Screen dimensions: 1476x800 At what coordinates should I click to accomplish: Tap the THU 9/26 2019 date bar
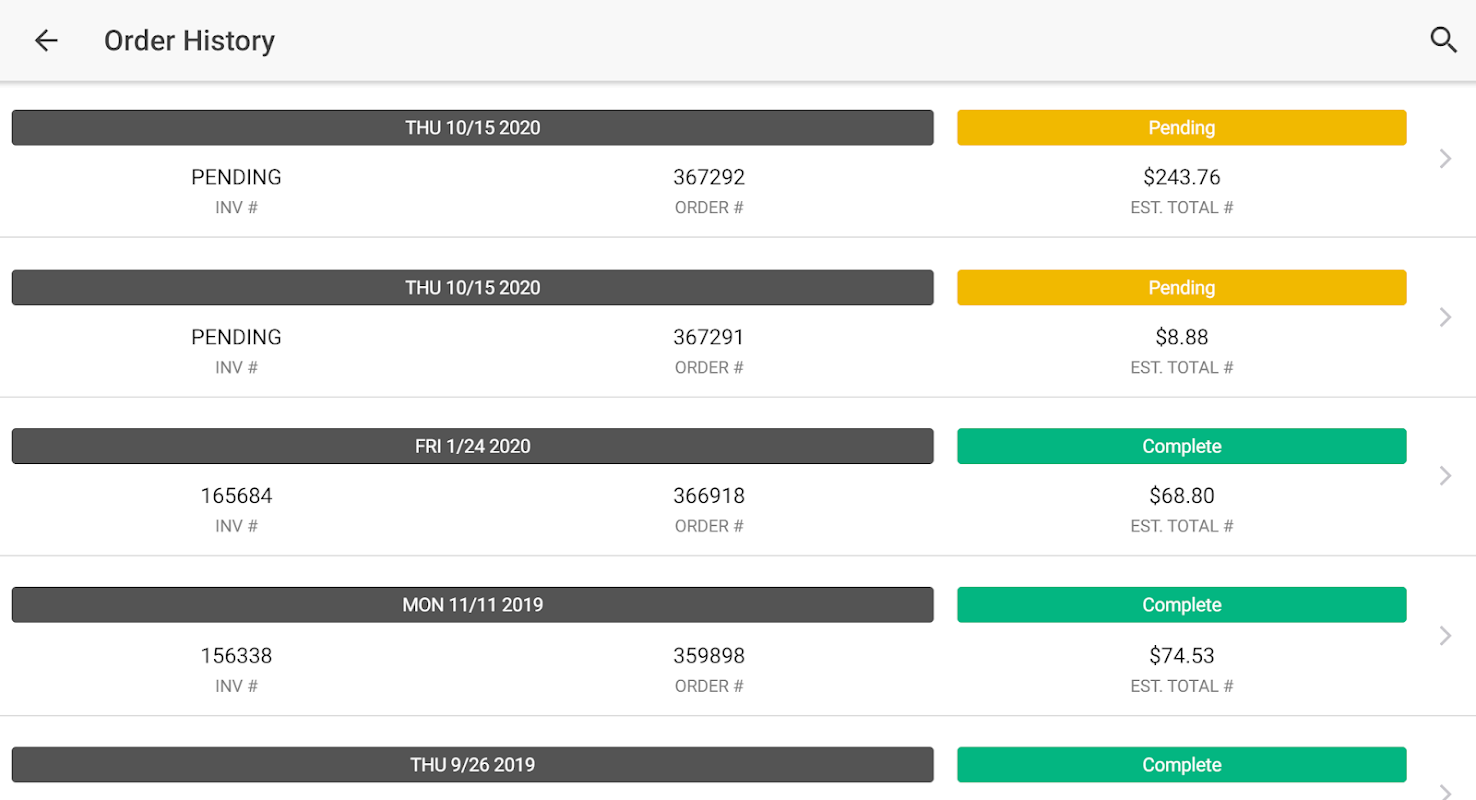pos(472,765)
